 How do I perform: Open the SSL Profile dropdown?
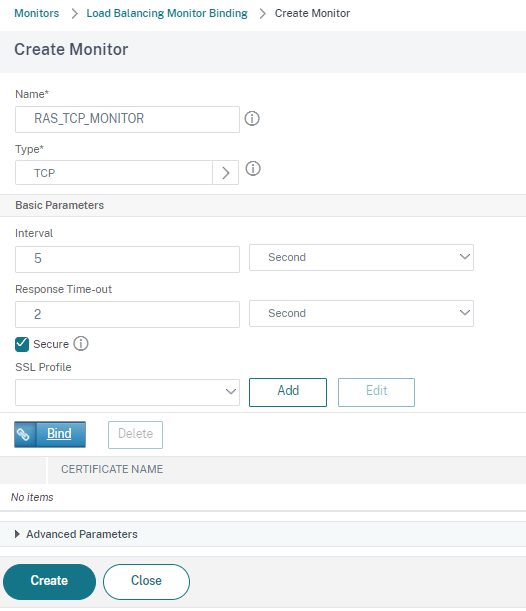click(127, 392)
